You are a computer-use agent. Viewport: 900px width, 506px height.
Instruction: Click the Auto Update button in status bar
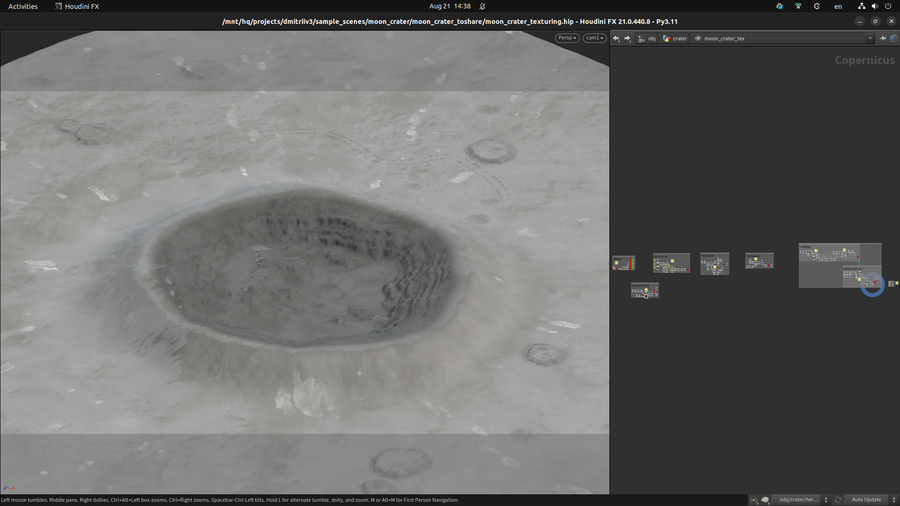(x=865, y=499)
